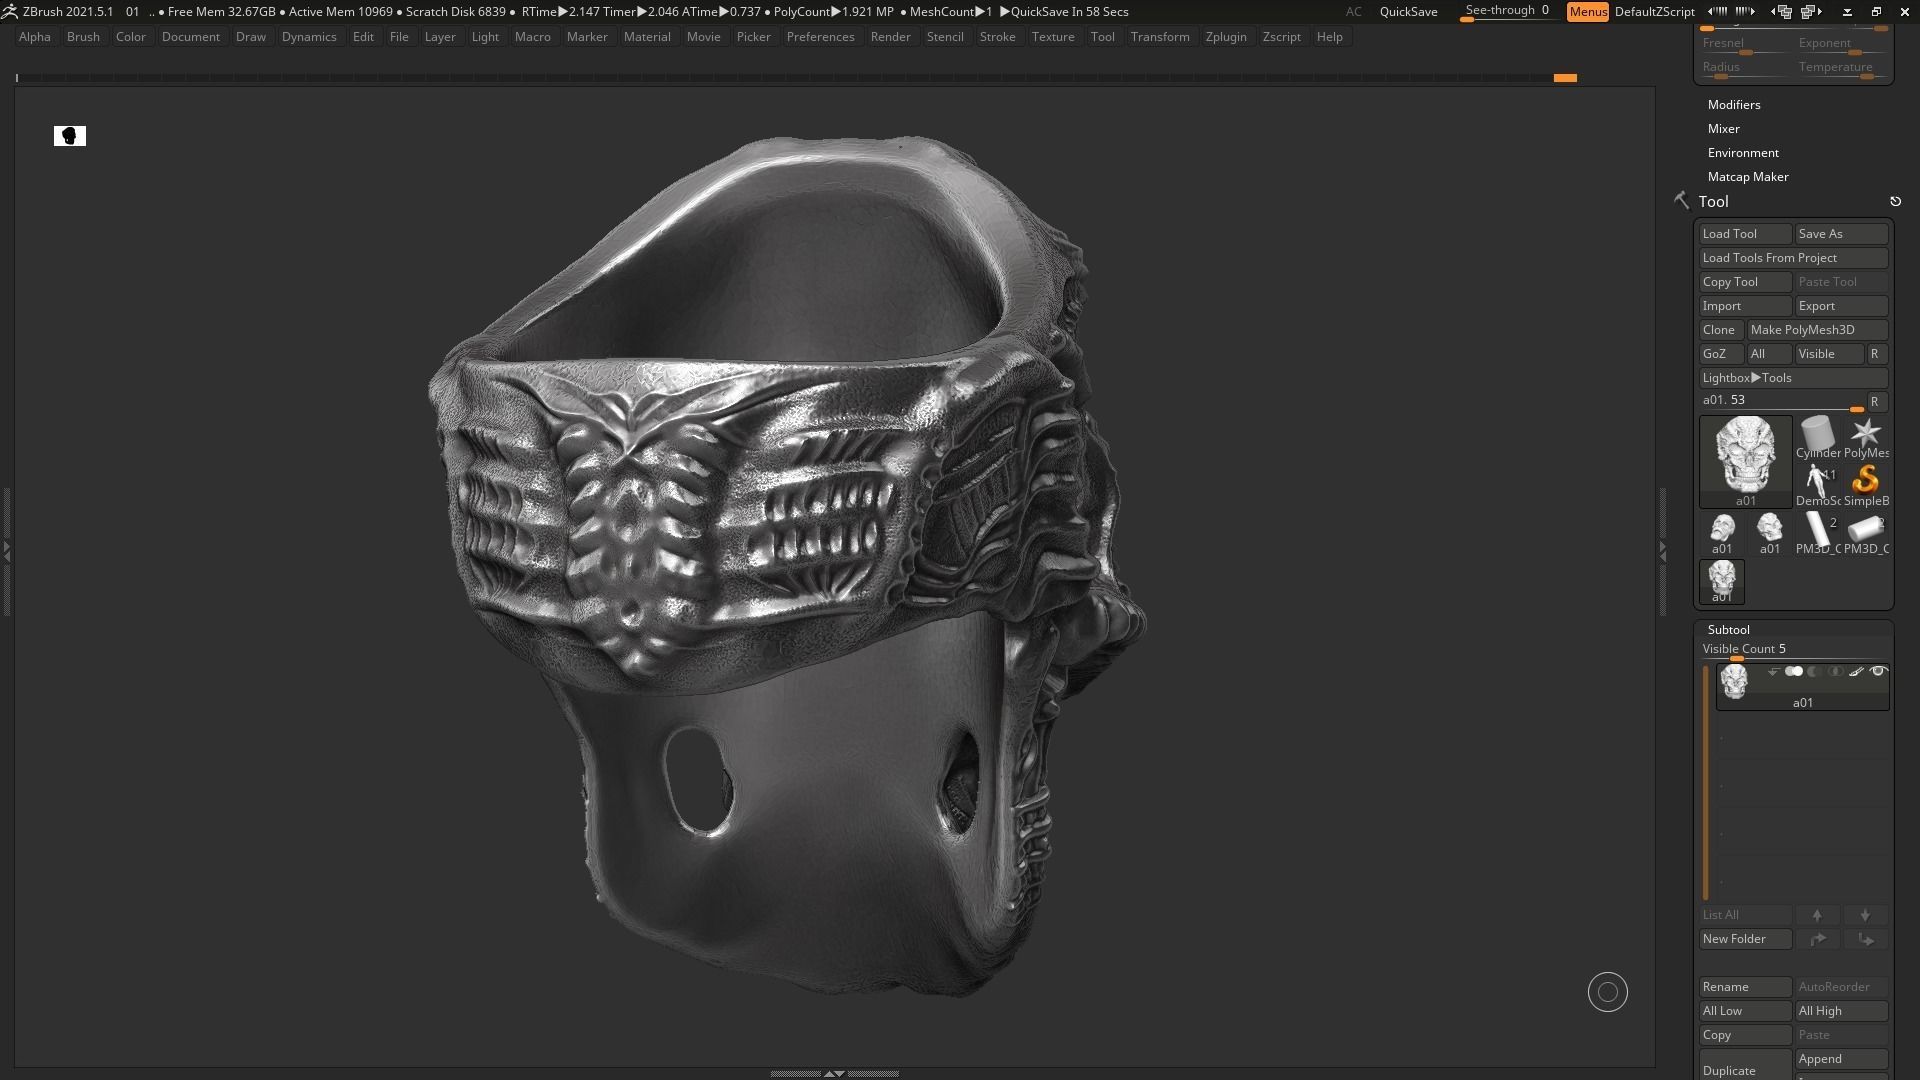Expand the Modifiers section
The image size is (1920, 1080).
pyautogui.click(x=1734, y=105)
